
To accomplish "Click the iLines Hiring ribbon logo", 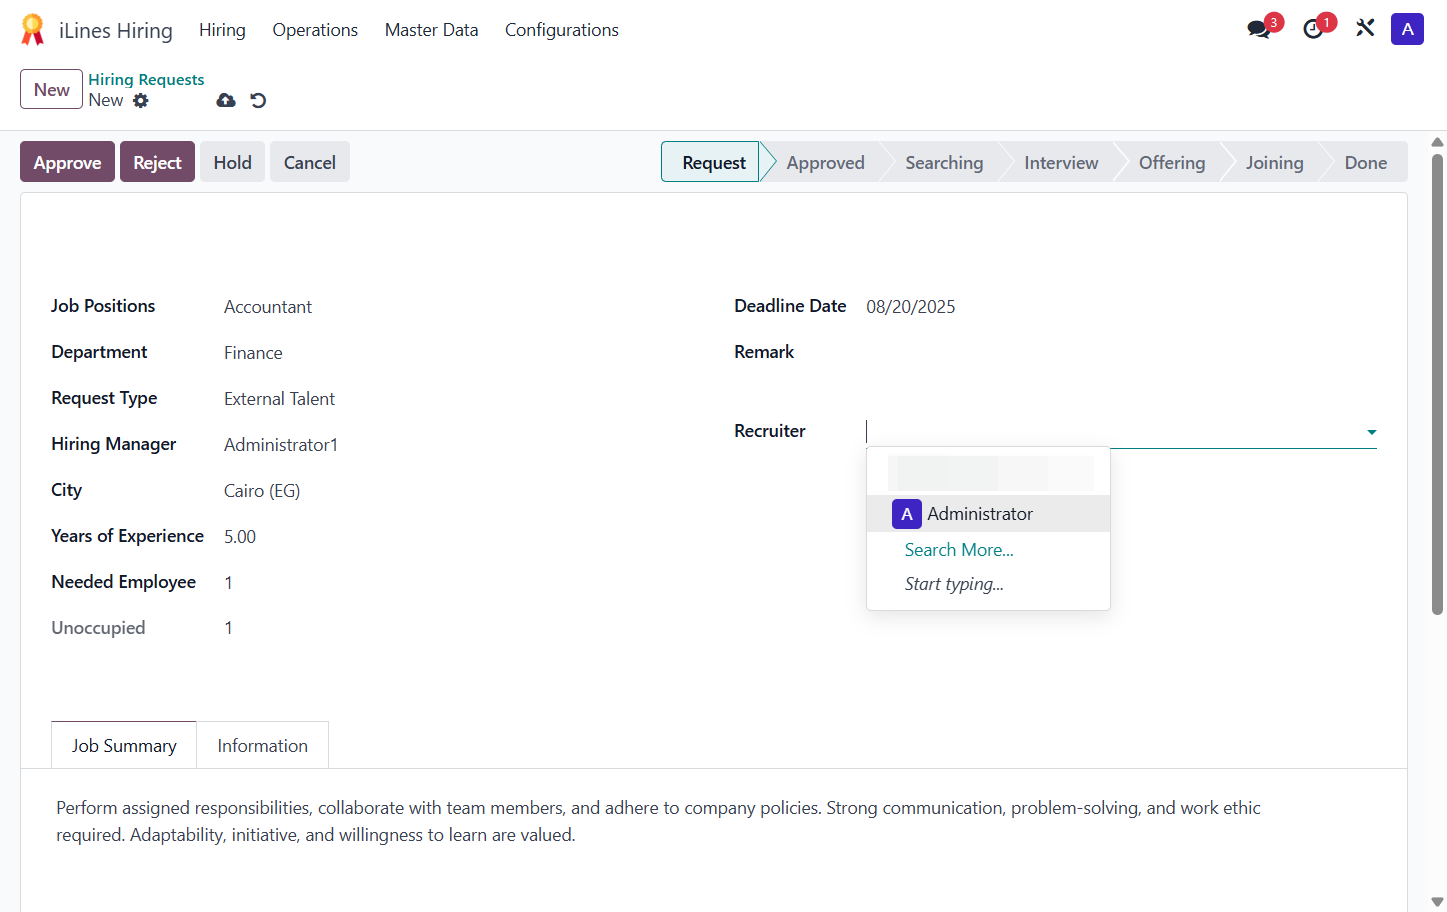I will [x=33, y=30].
